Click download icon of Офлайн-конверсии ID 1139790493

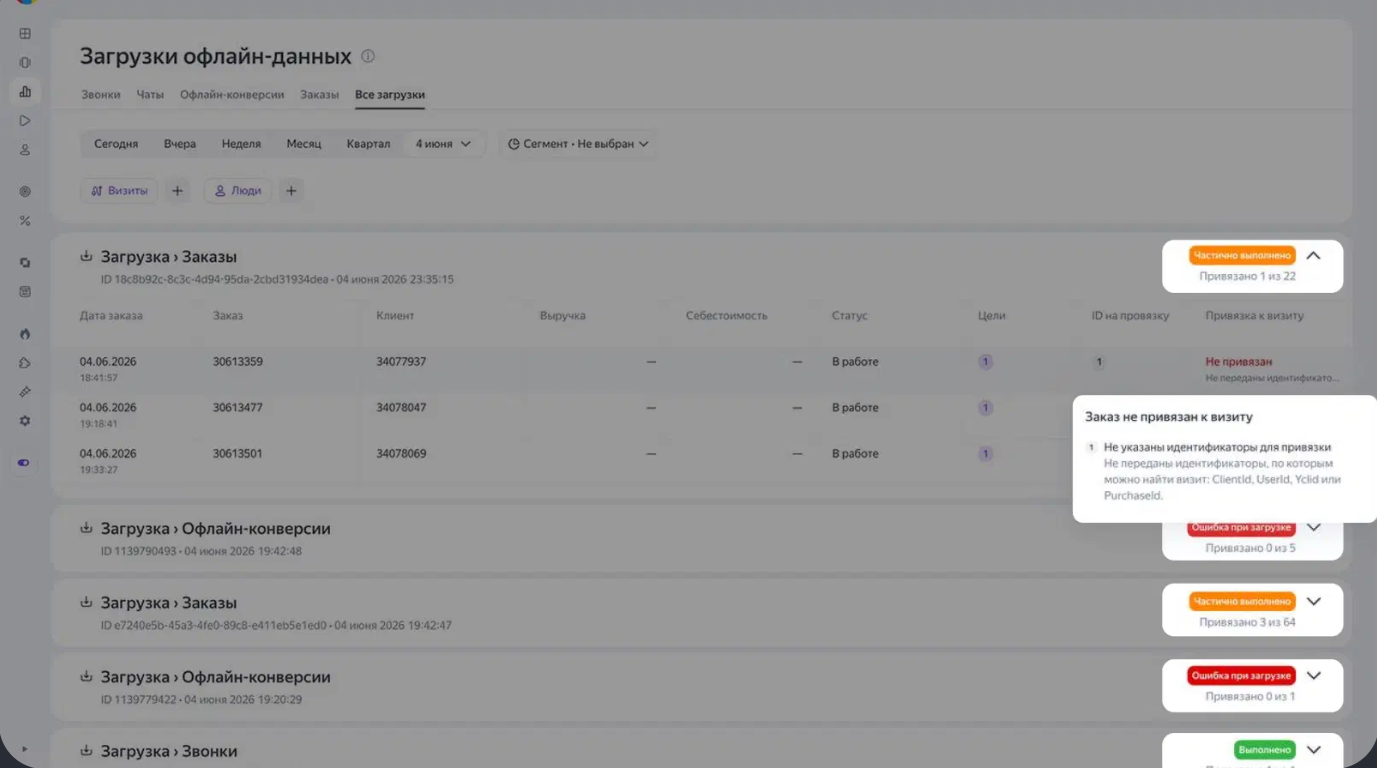pyautogui.click(x=86, y=528)
